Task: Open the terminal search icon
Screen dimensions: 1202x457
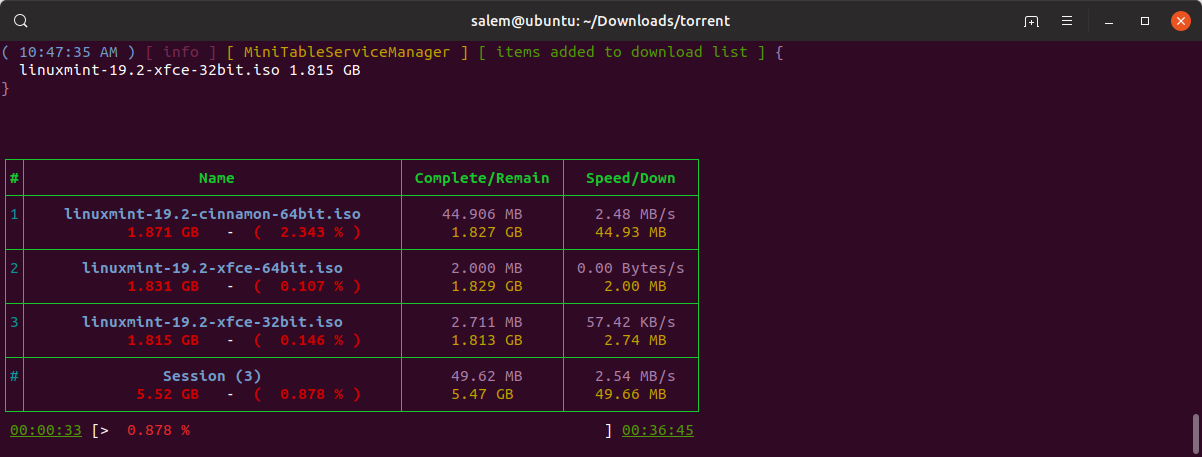Action: 21,21
